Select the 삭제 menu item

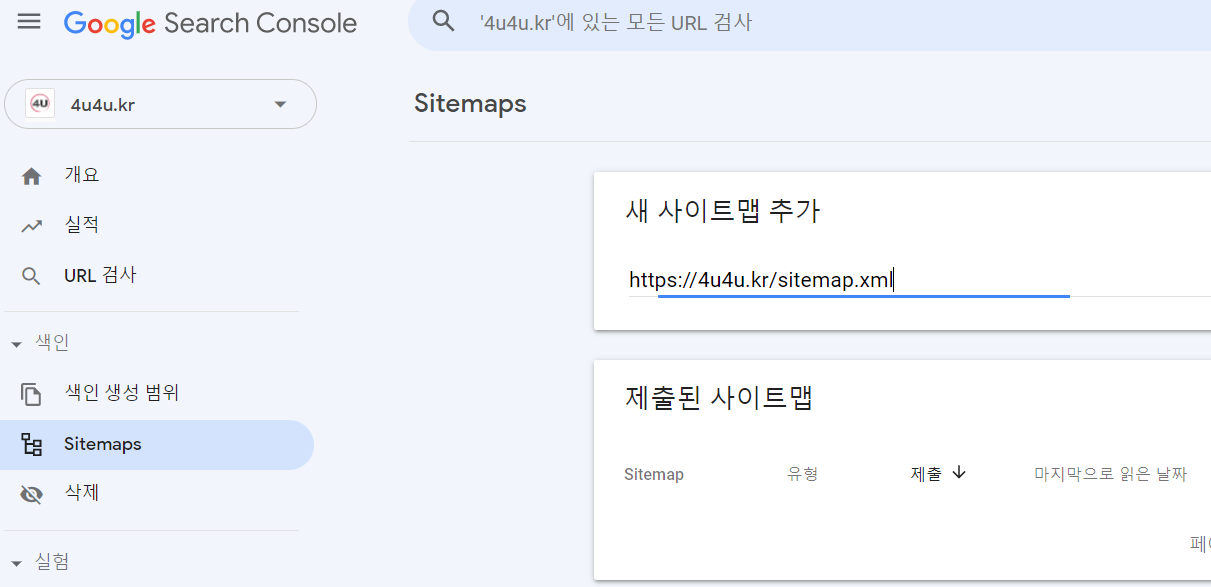coord(84,493)
